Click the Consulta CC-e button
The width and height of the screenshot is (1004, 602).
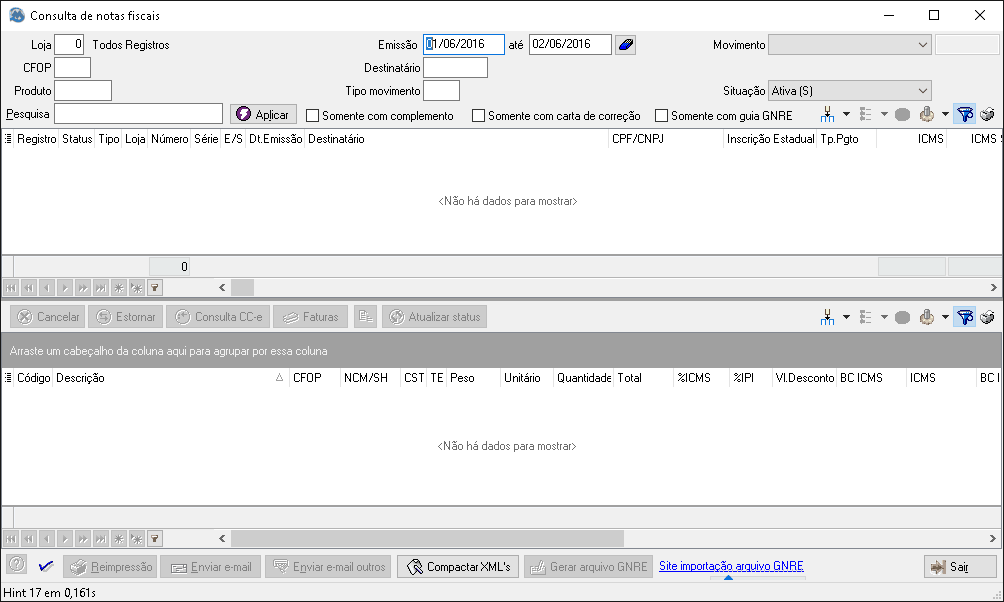[218, 316]
